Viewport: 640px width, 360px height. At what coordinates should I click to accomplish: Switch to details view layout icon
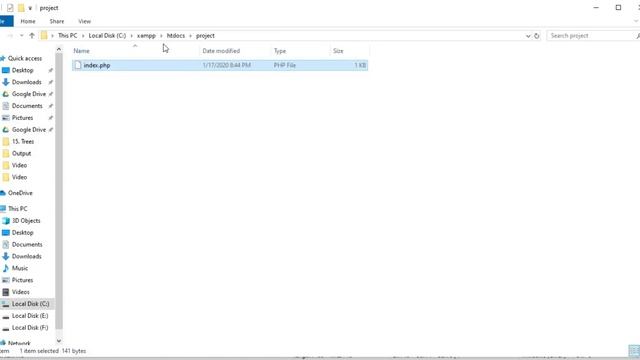click(633, 351)
